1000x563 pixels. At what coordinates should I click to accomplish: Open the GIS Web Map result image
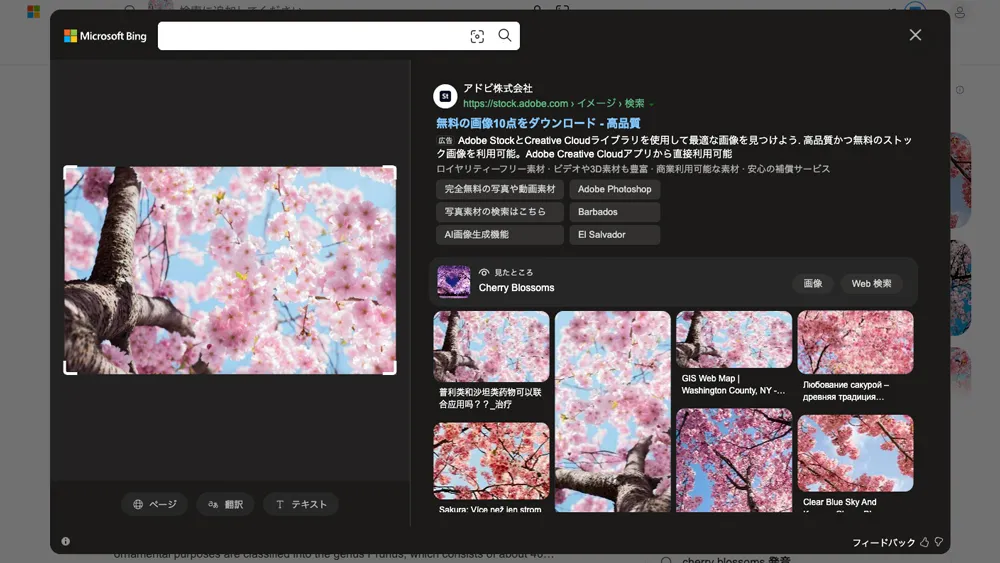(x=734, y=339)
